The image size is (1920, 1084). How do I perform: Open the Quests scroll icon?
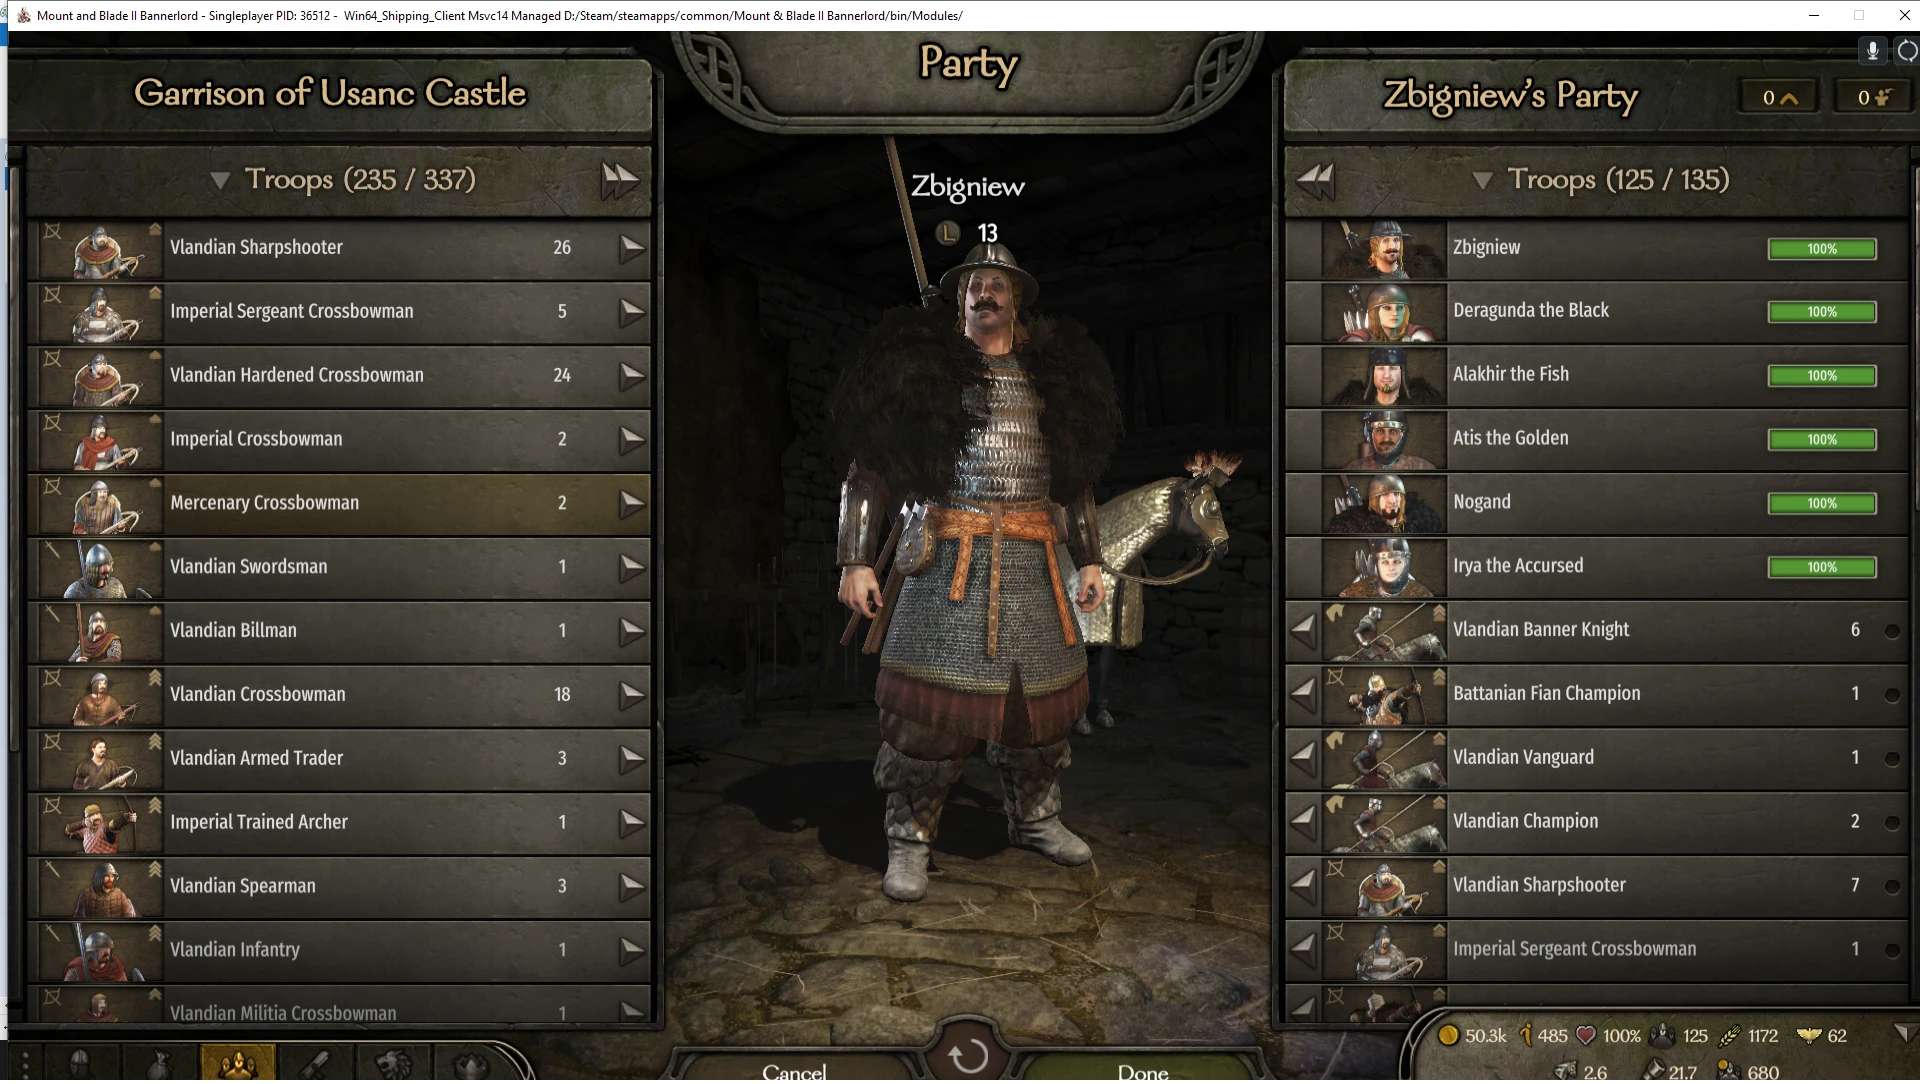pyautogui.click(x=317, y=1064)
